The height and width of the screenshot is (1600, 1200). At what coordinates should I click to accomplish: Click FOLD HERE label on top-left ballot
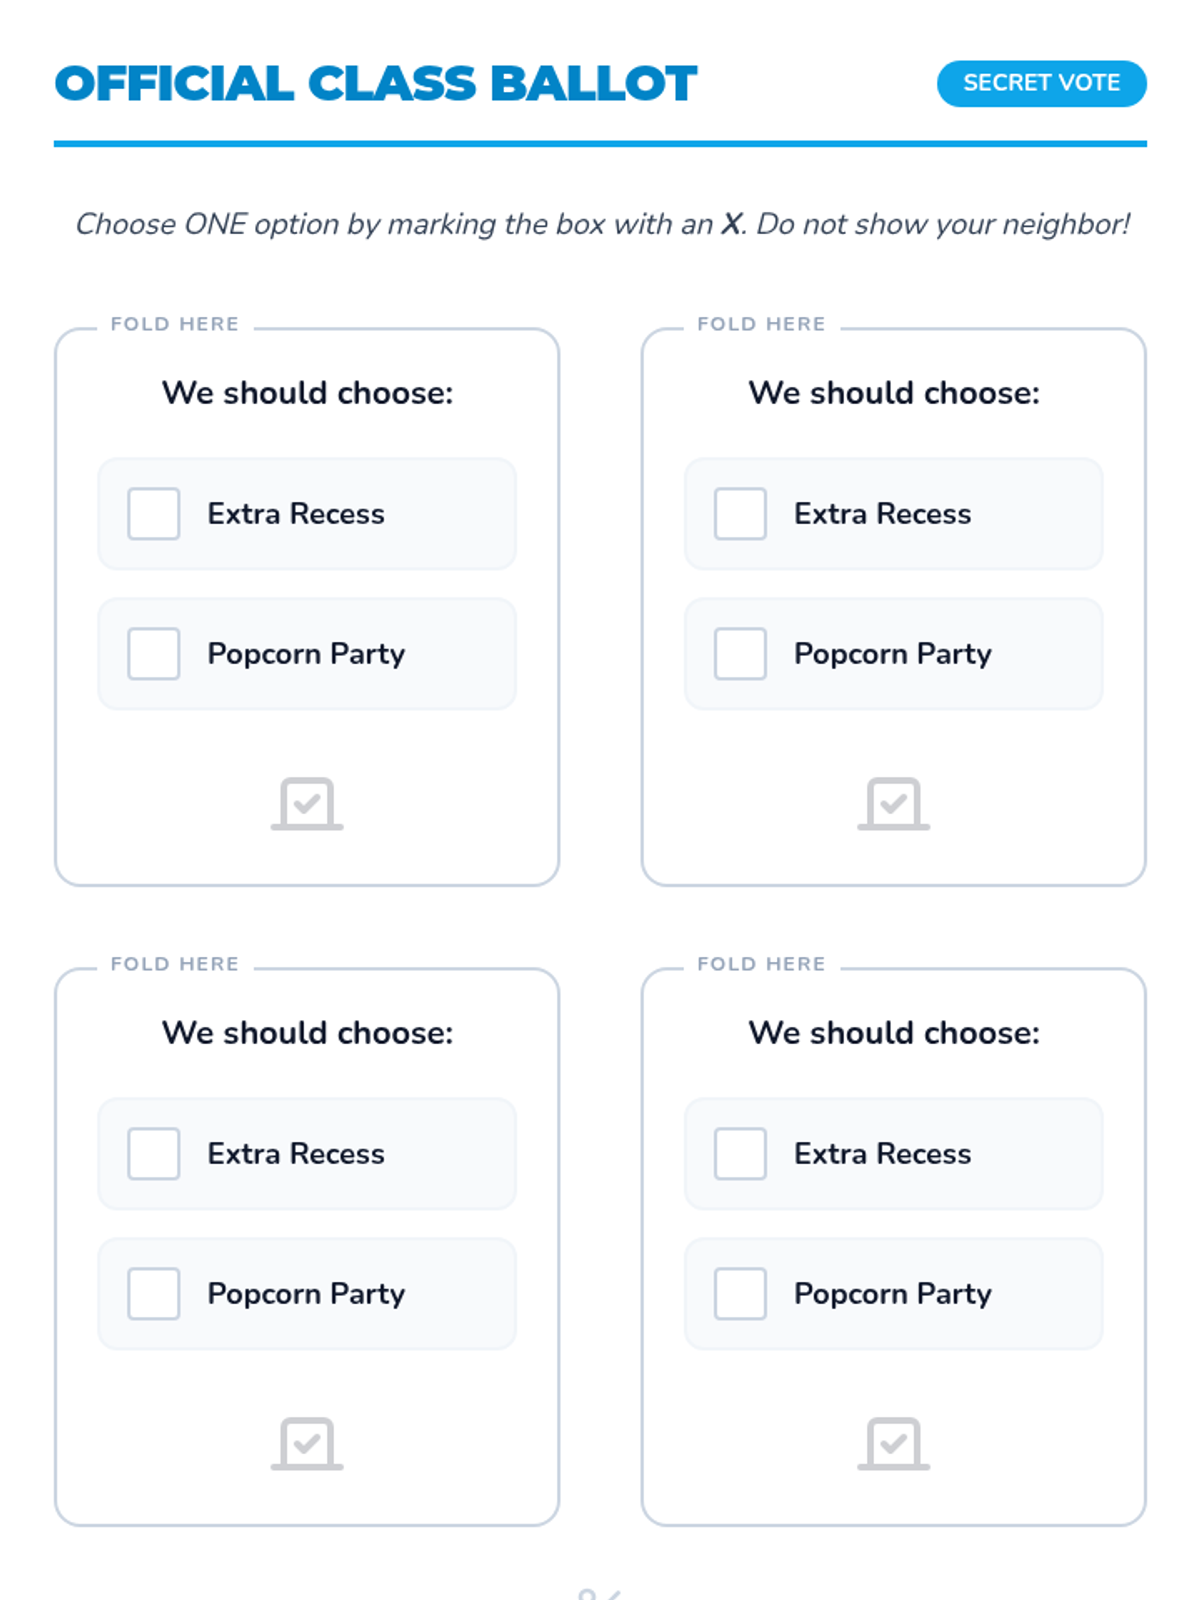pos(175,324)
